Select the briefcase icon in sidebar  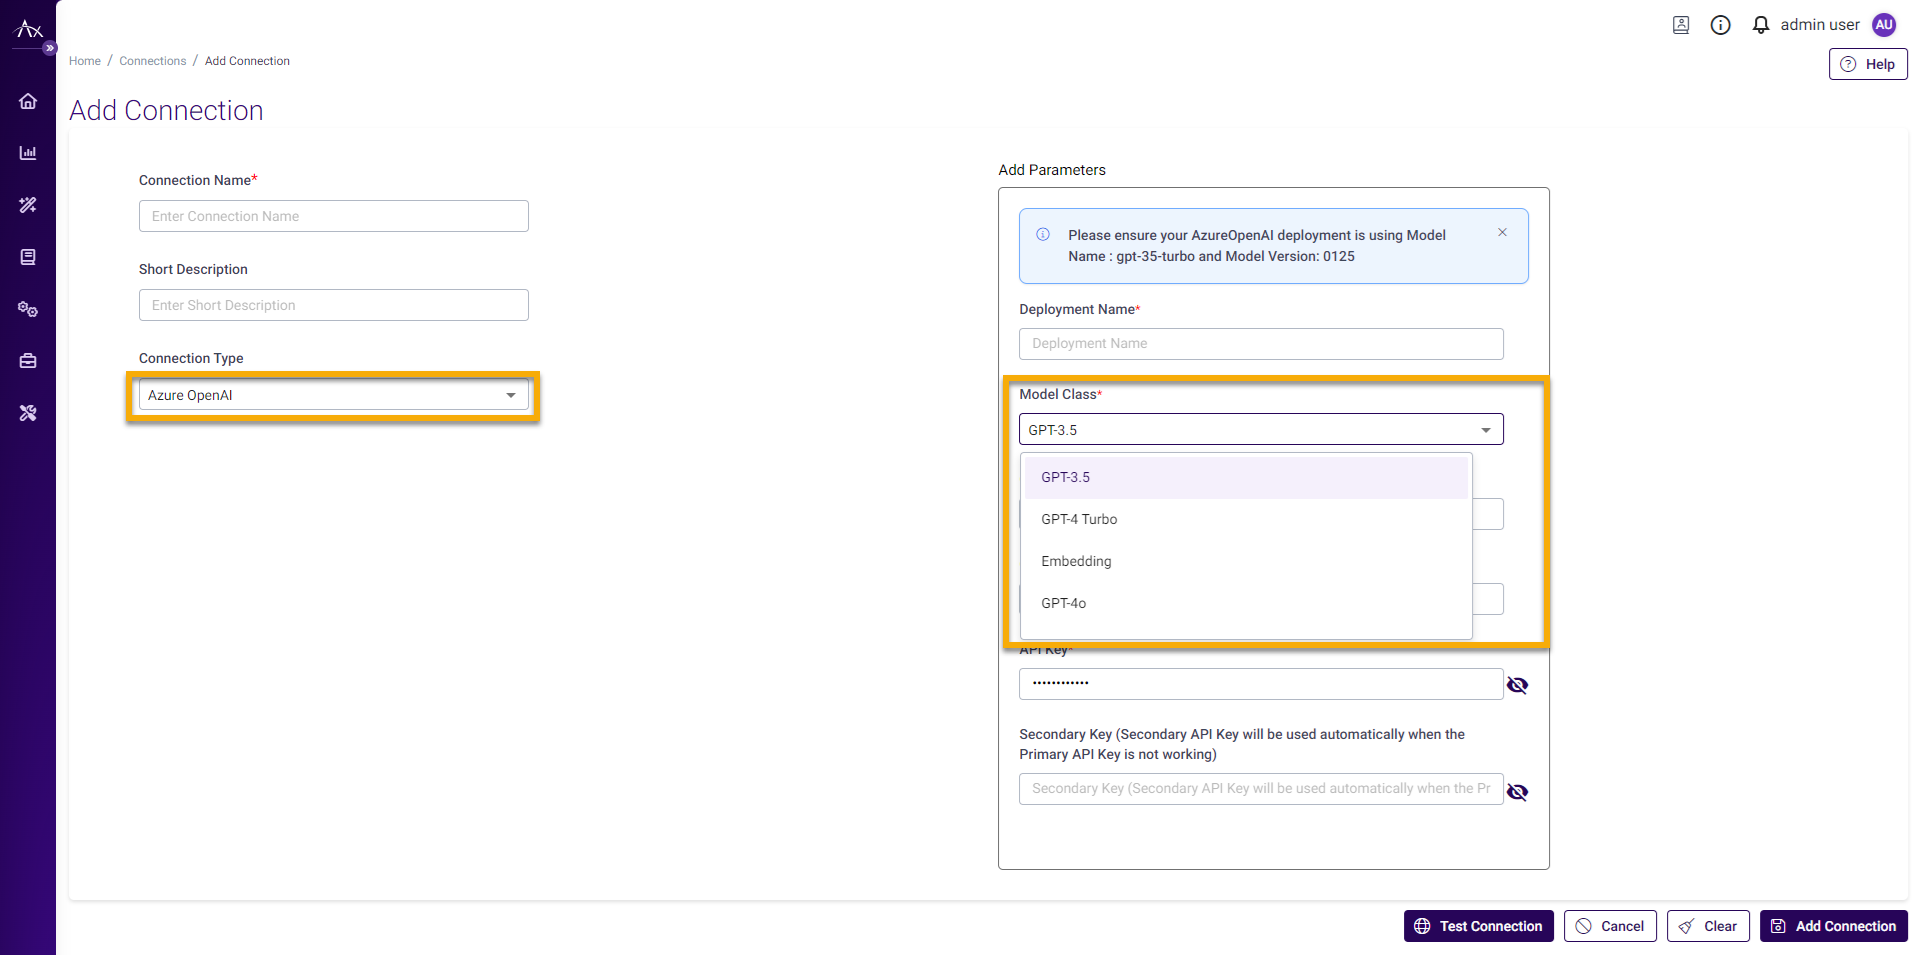28,361
